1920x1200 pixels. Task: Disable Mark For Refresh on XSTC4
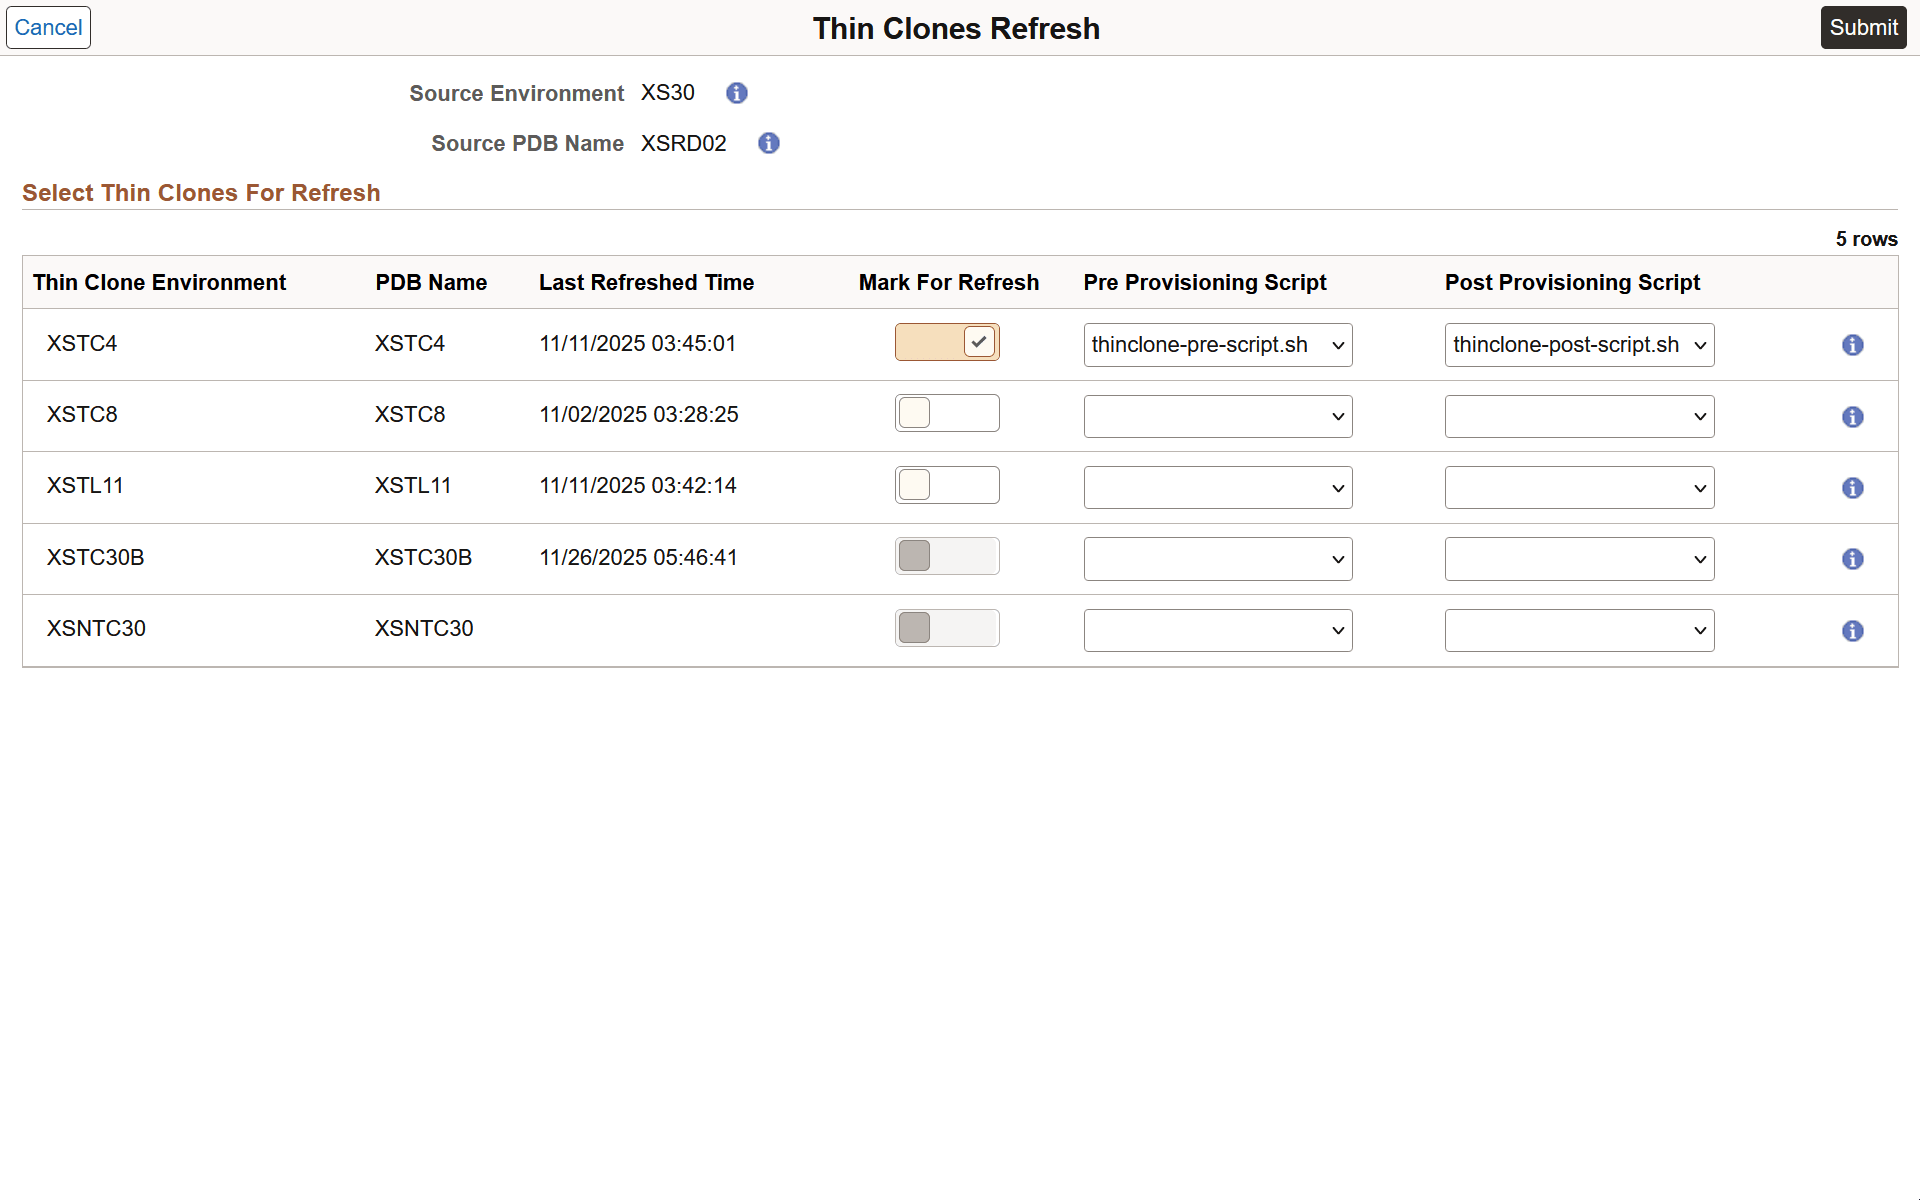pyautogui.click(x=947, y=341)
